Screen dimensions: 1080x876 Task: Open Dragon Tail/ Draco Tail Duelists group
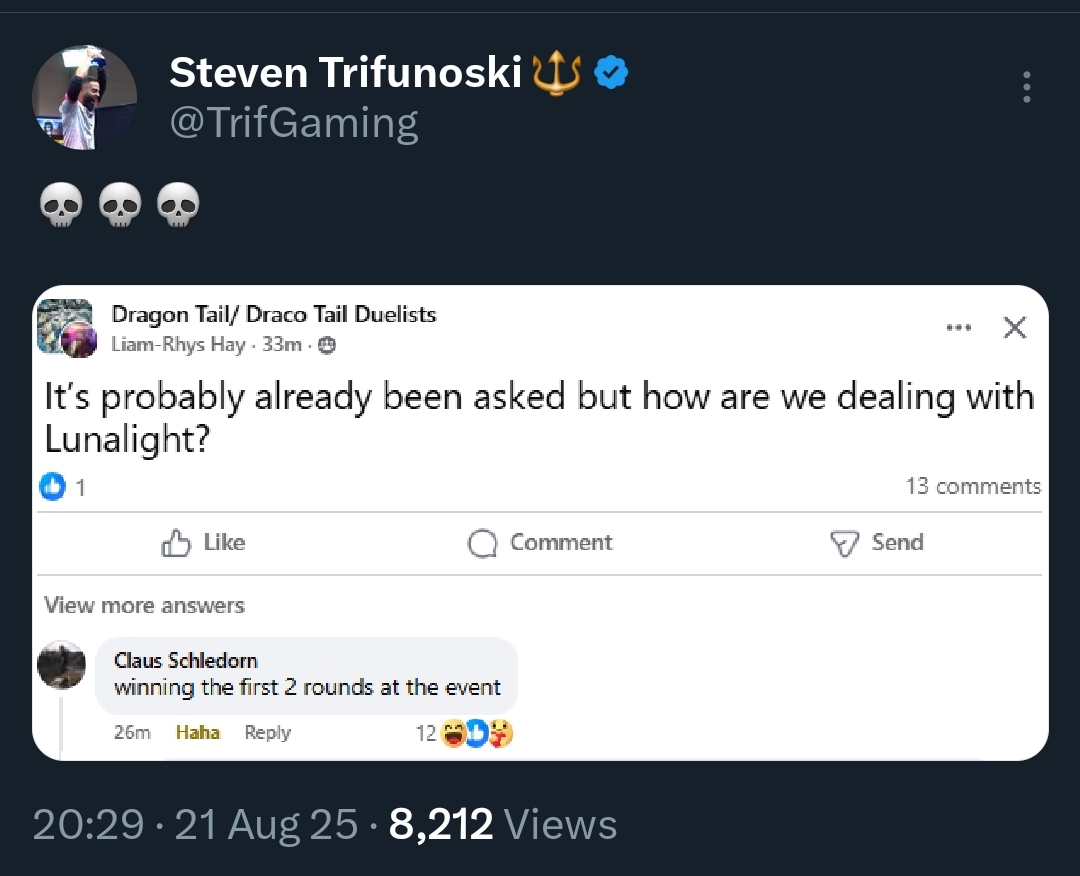(x=274, y=314)
